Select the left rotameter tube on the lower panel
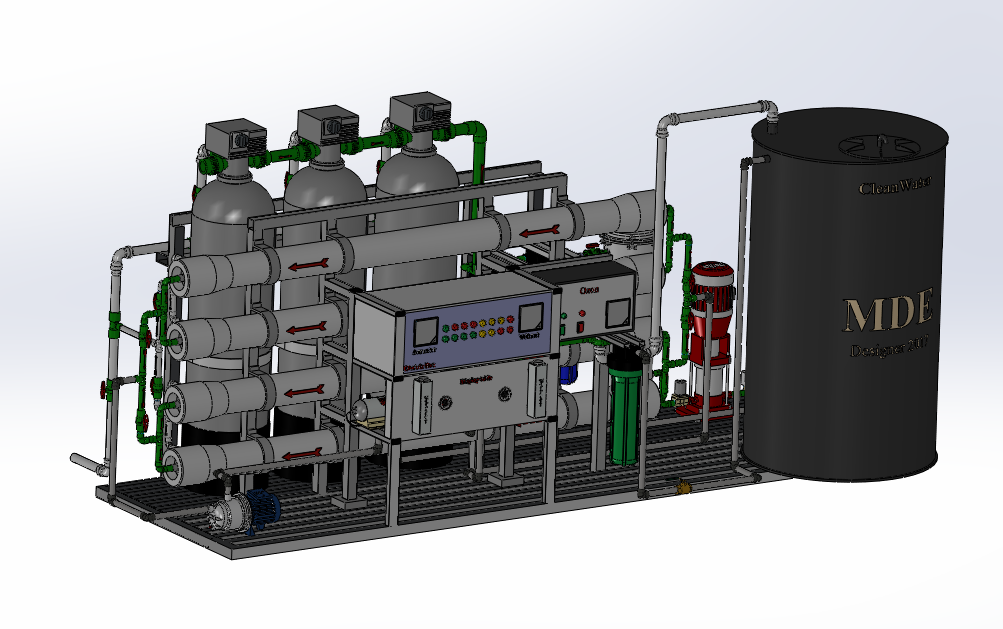1003x629 pixels. point(424,406)
